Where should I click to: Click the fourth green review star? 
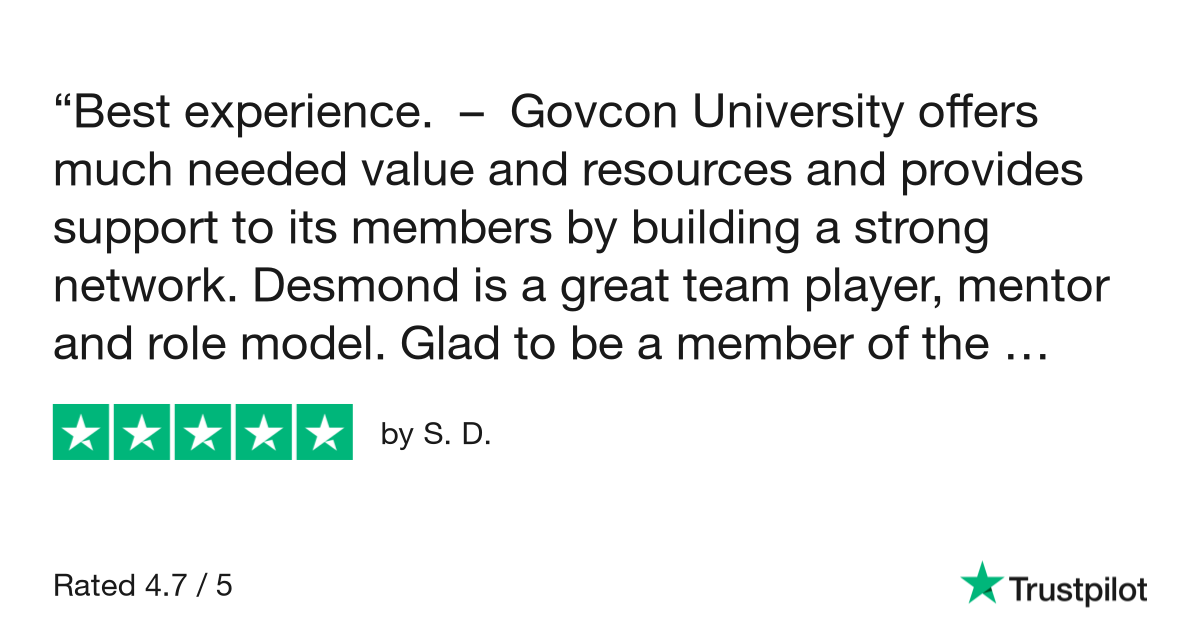(x=262, y=432)
